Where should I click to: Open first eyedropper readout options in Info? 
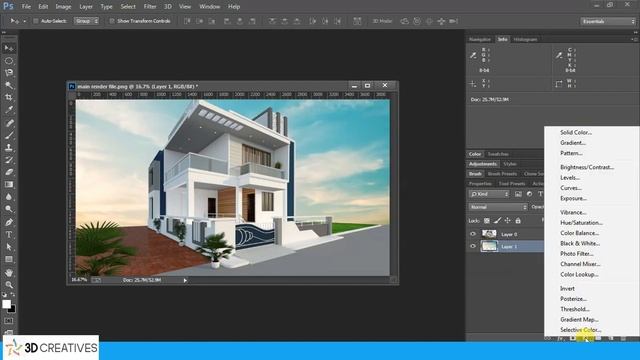[x=473, y=56]
